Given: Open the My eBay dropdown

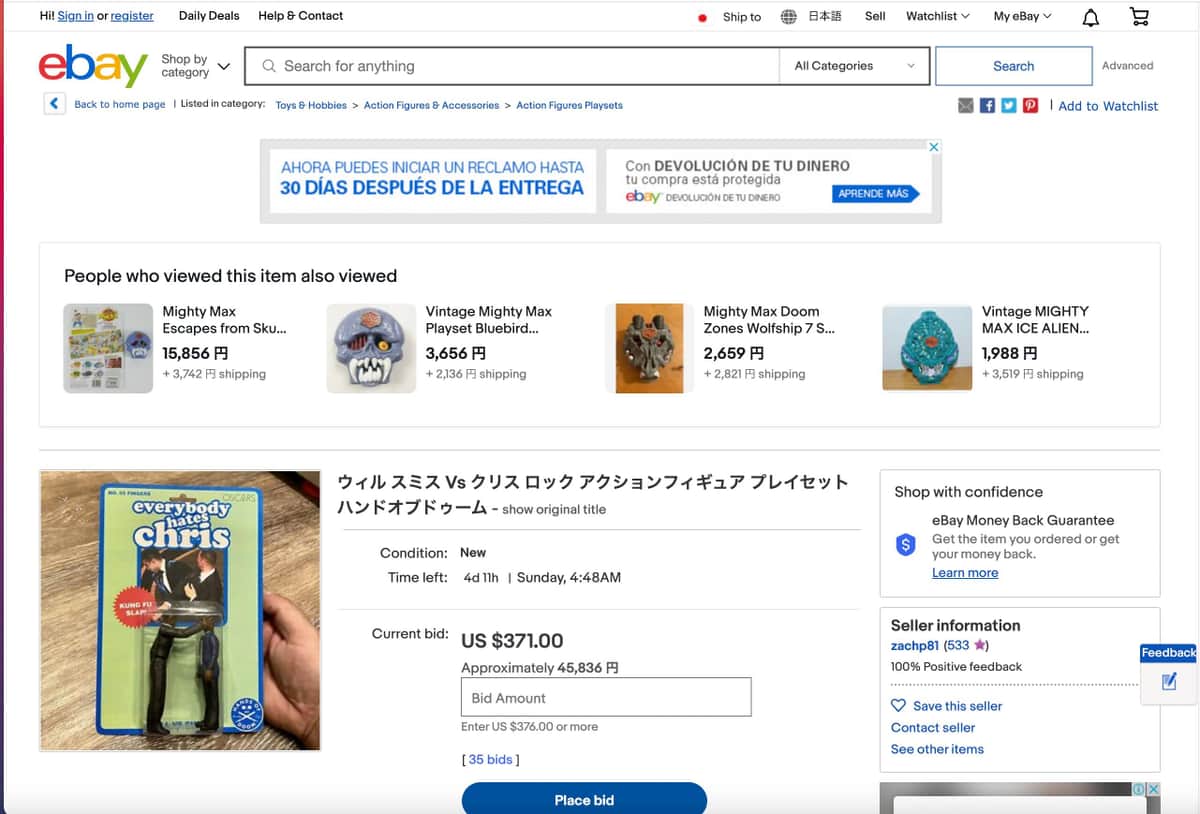Looking at the screenshot, I should click(x=1020, y=16).
